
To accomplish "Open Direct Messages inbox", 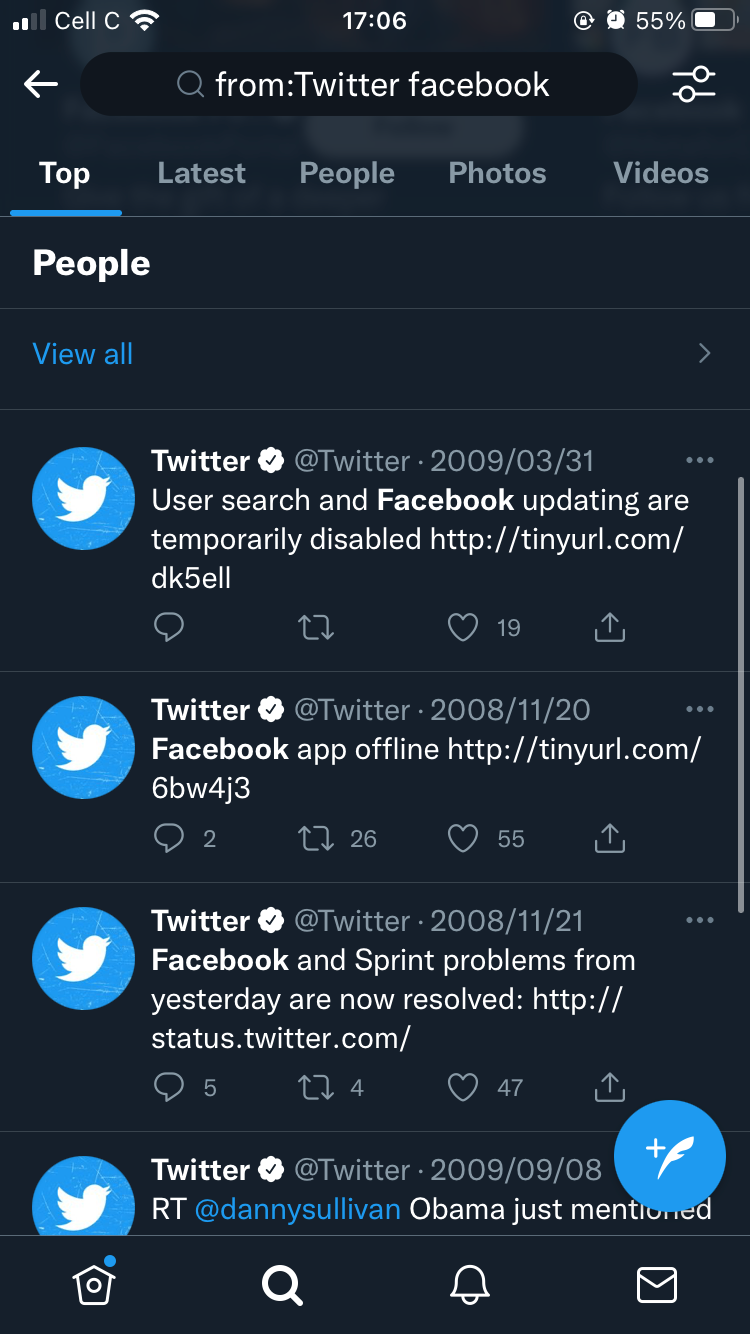I will (656, 1286).
